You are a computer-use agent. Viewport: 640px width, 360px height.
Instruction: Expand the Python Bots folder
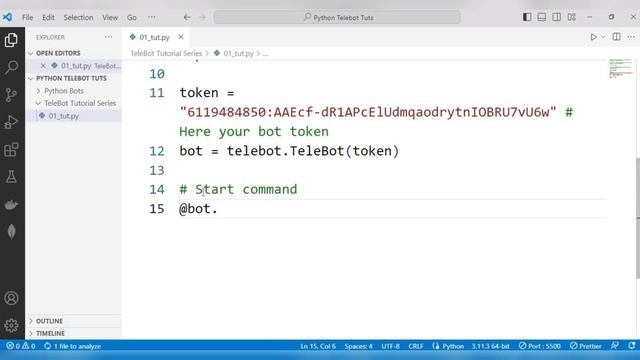tap(64, 91)
